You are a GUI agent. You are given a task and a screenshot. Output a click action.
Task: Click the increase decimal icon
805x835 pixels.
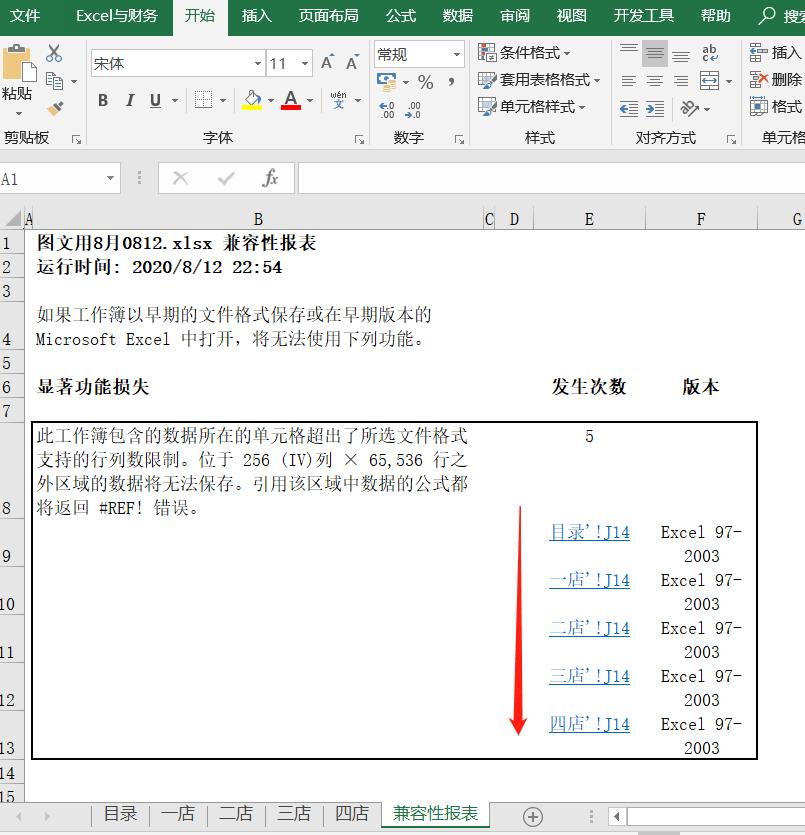(x=385, y=108)
